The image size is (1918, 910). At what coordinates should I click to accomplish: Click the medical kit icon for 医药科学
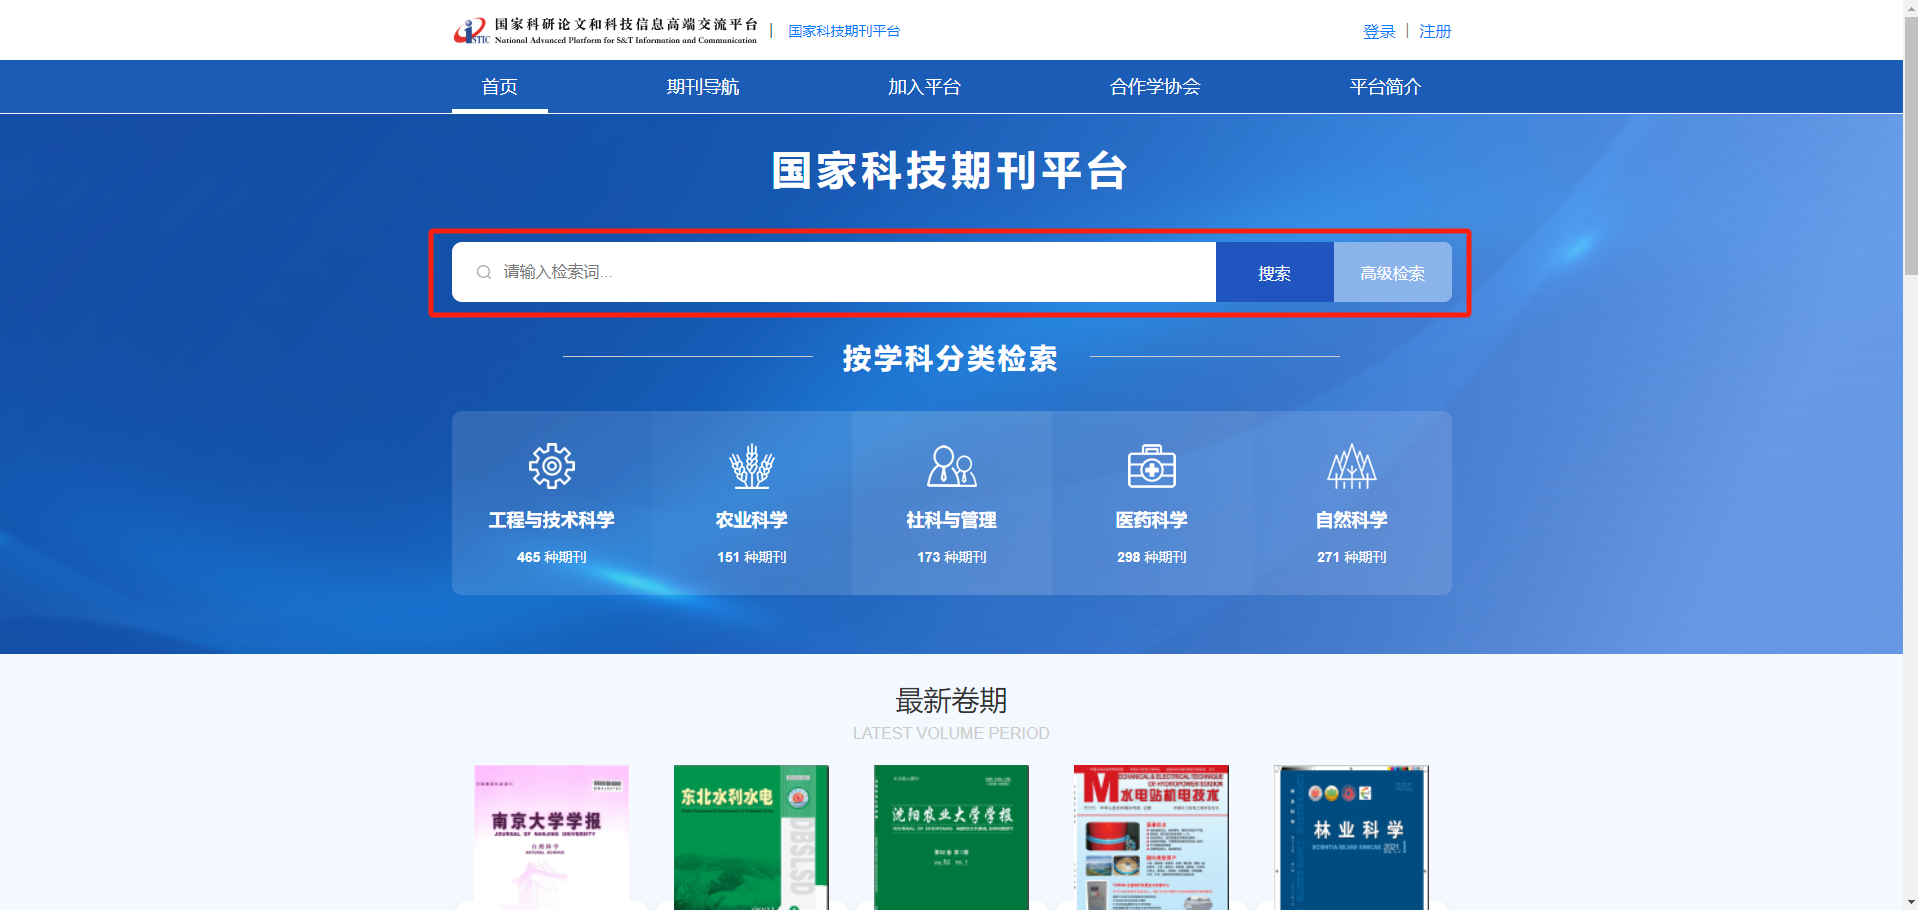(1152, 466)
